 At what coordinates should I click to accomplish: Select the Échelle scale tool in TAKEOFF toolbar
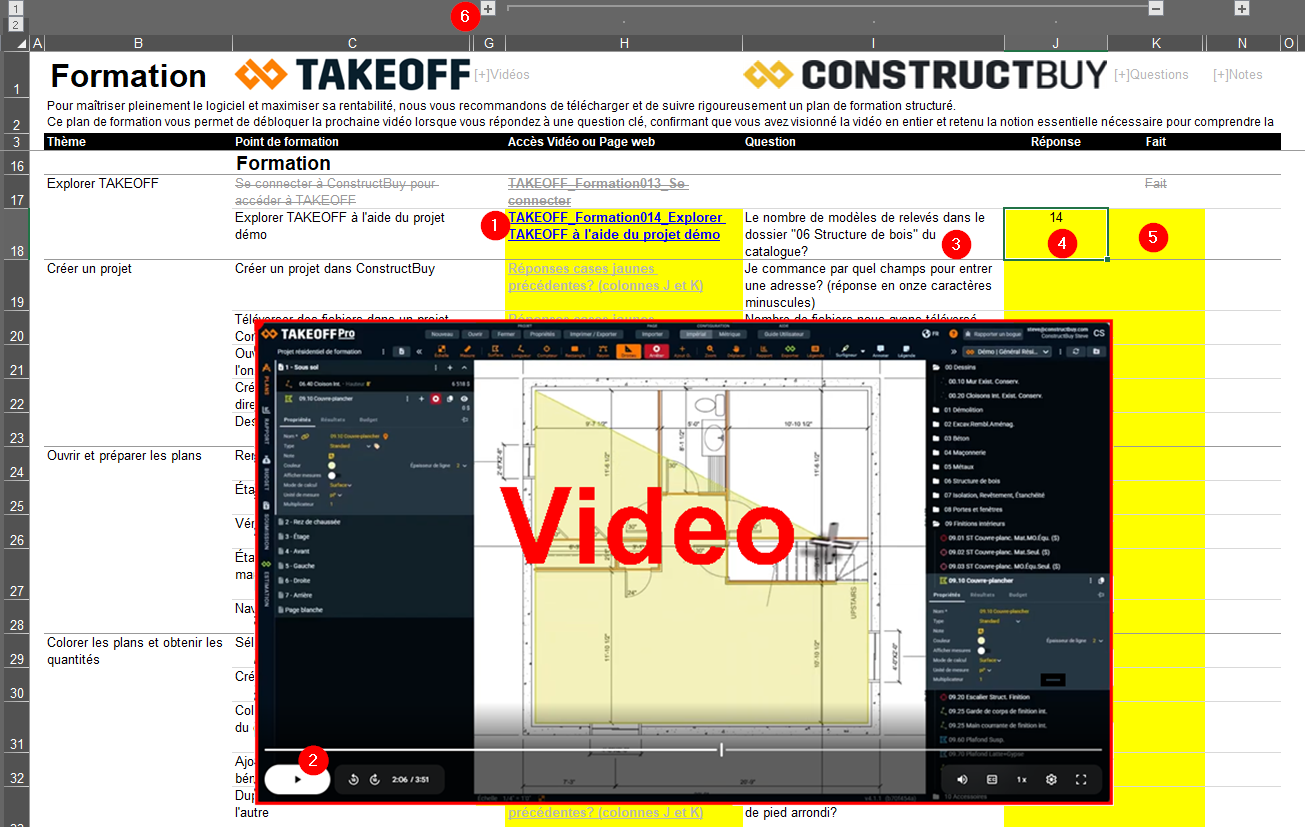pos(441,352)
